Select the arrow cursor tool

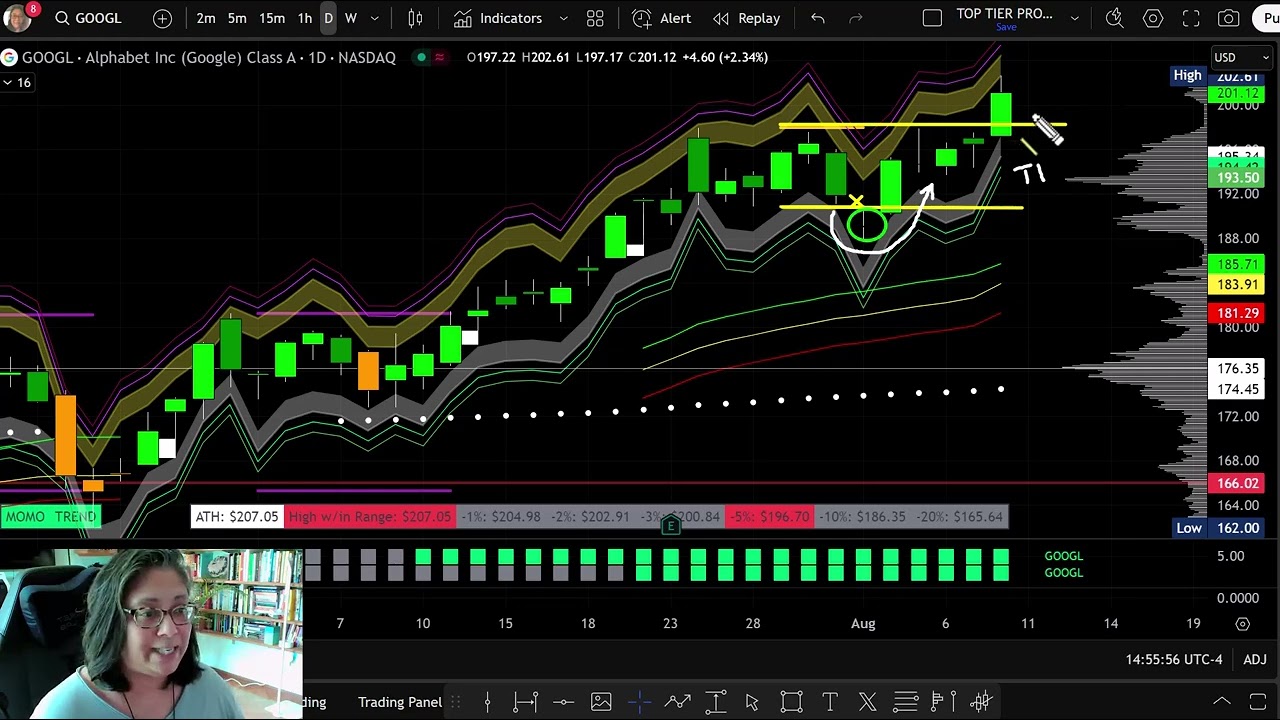pyautogui.click(x=752, y=702)
